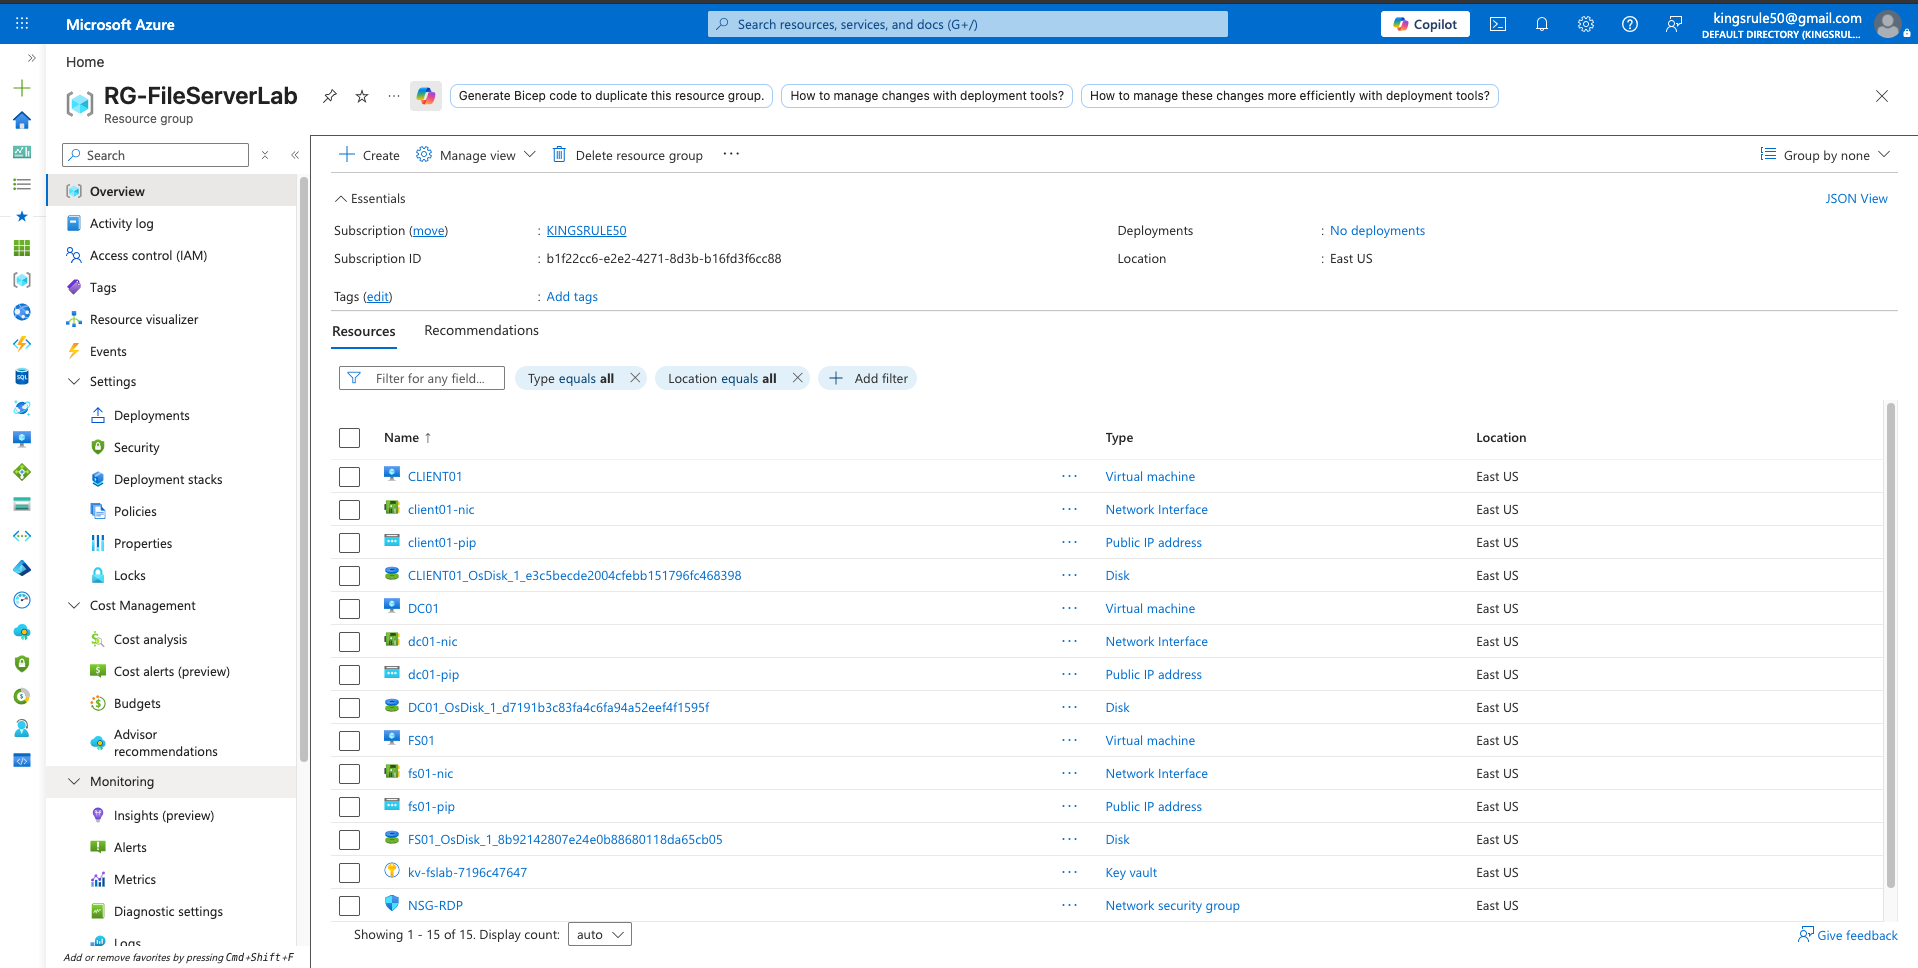Open Activity log in the side menu
Image resolution: width=1918 pixels, height=968 pixels.
click(121, 224)
